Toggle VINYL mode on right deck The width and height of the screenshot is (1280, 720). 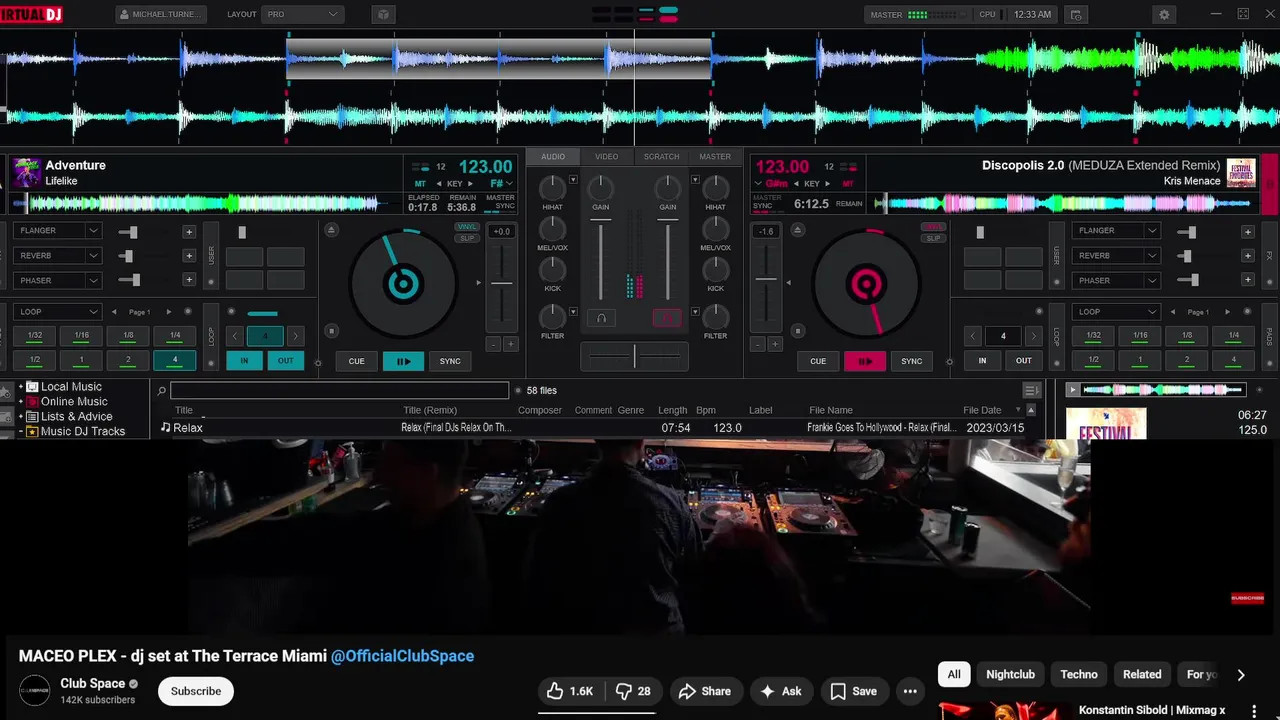click(x=934, y=227)
